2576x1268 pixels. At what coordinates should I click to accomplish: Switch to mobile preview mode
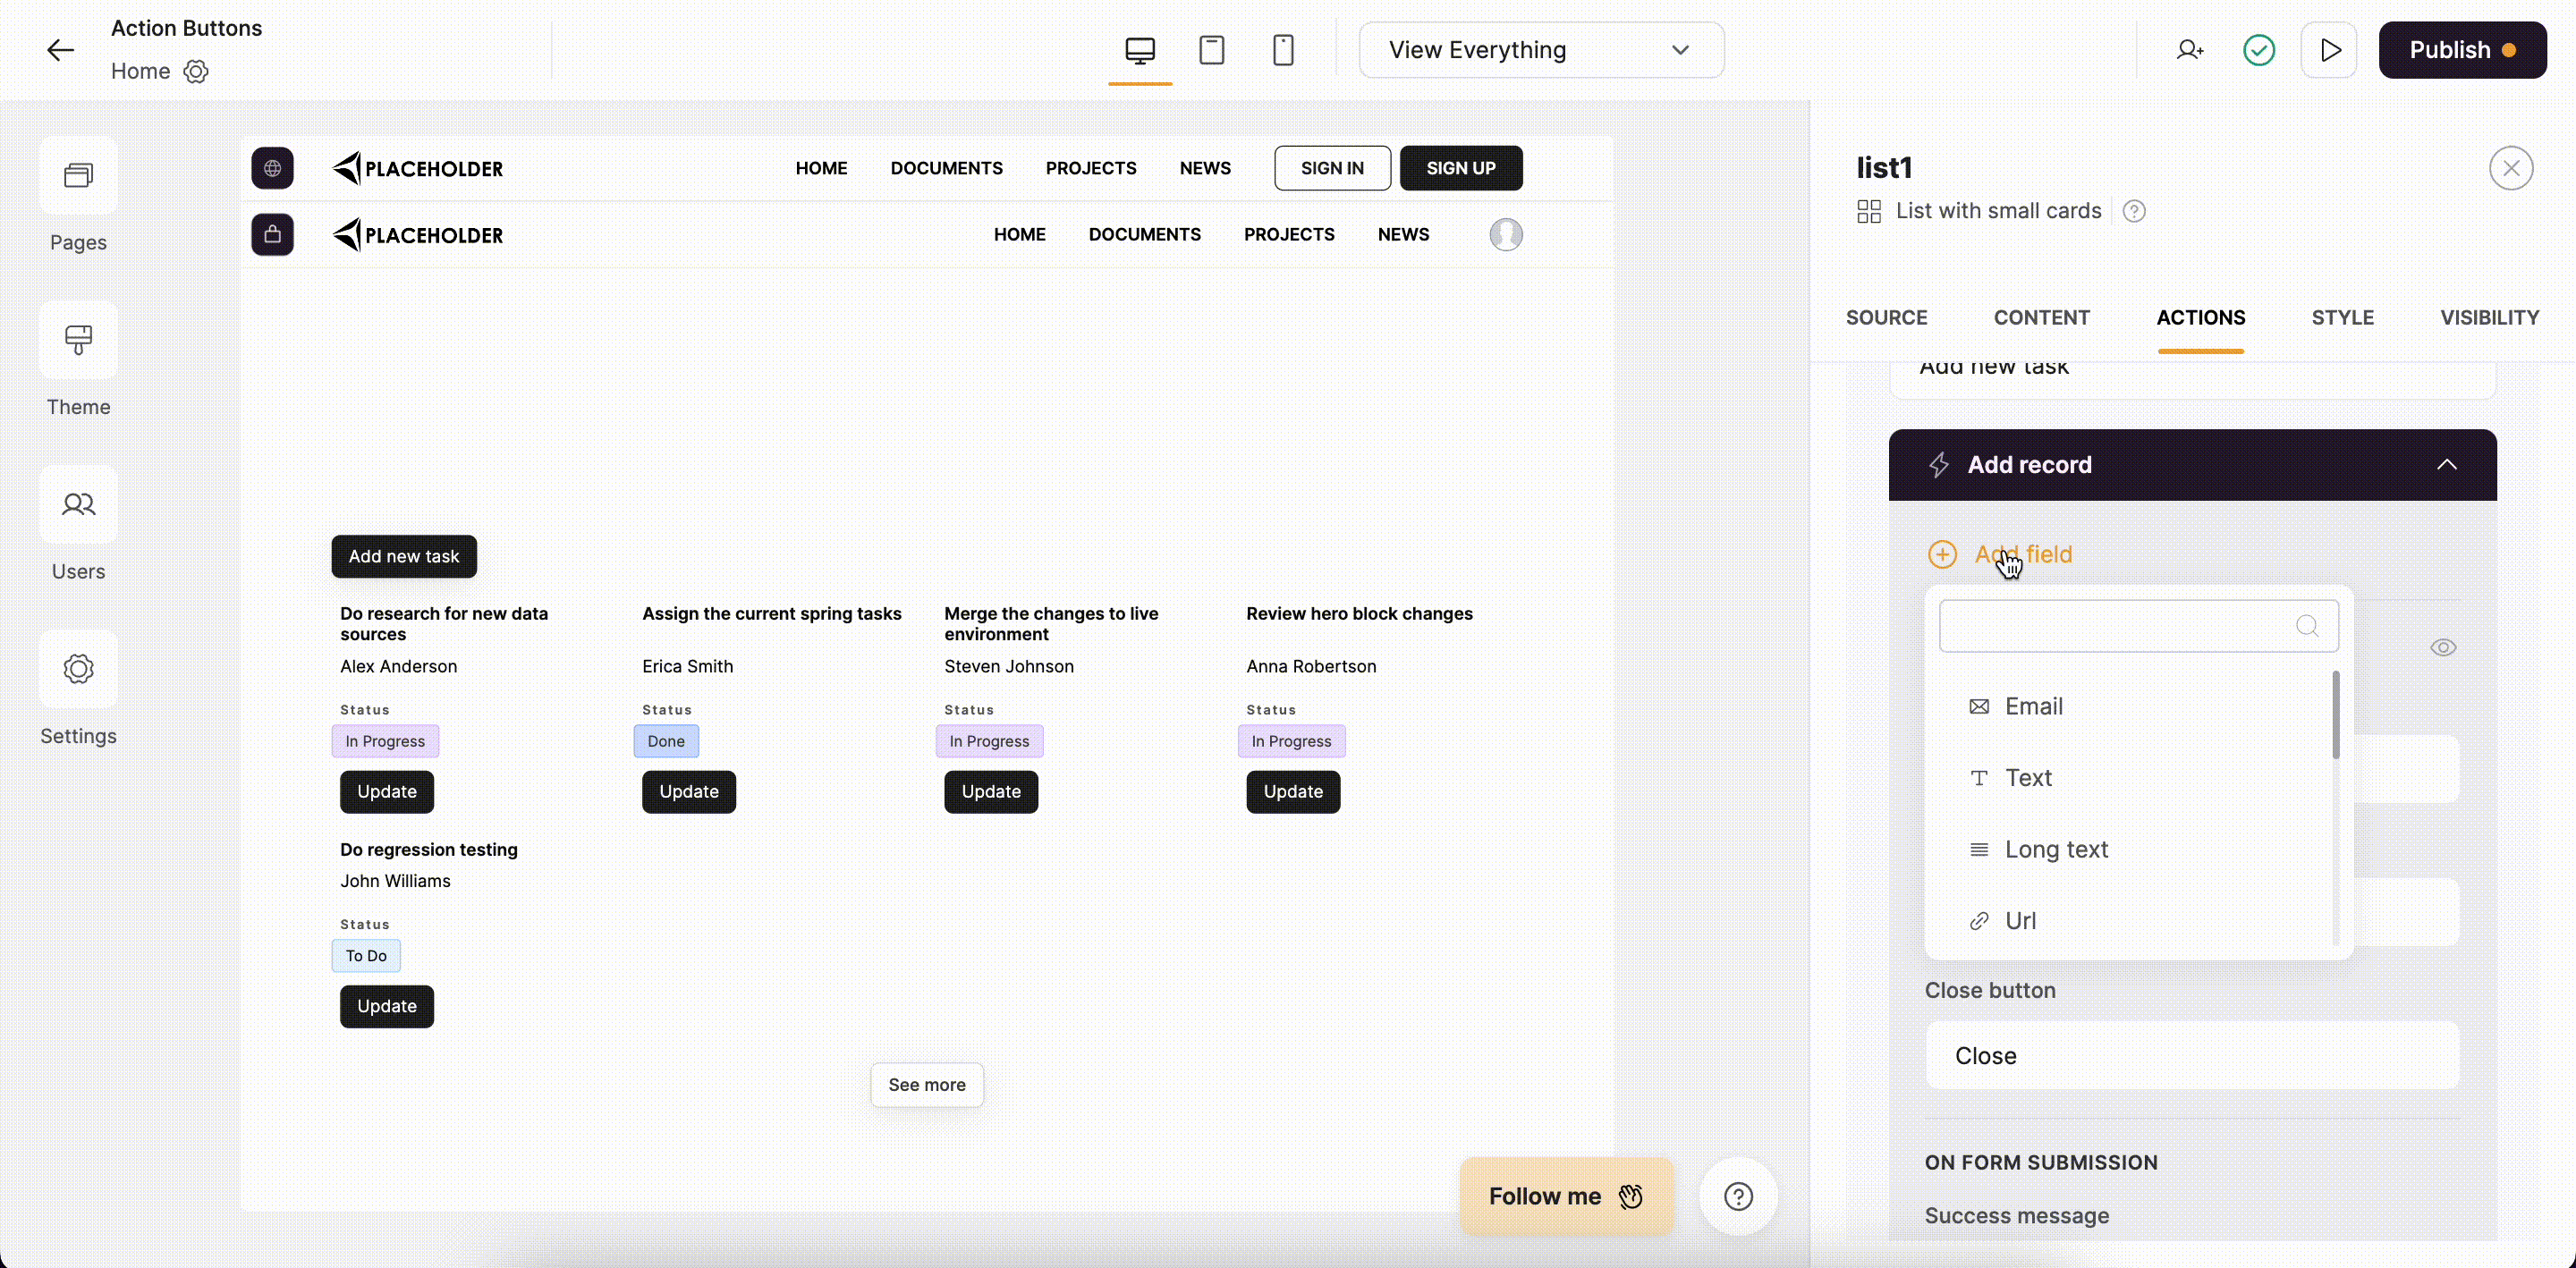point(1283,49)
